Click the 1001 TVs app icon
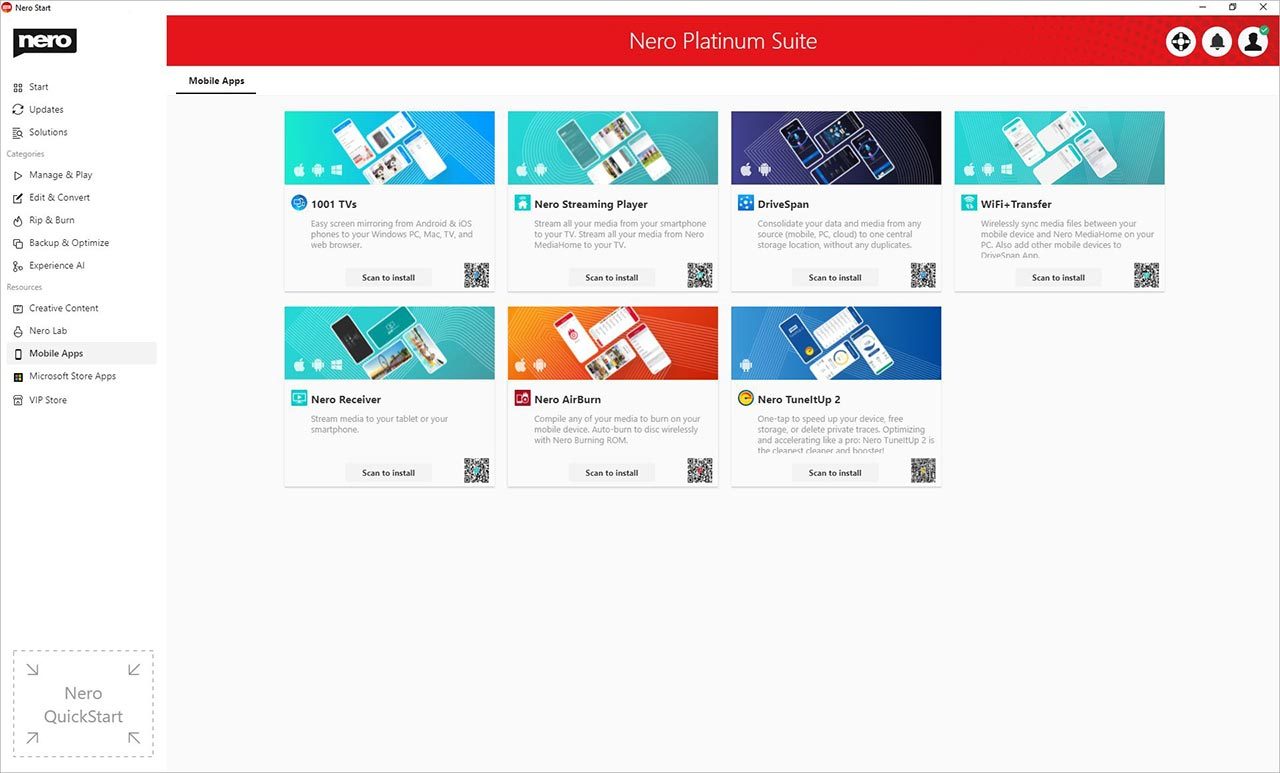1280x773 pixels. point(299,203)
